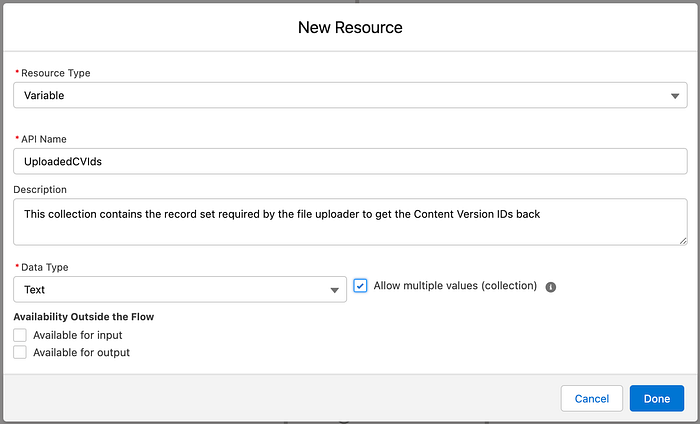Click the info icon beside Allow multiple values
The image size is (700, 424).
551,287
